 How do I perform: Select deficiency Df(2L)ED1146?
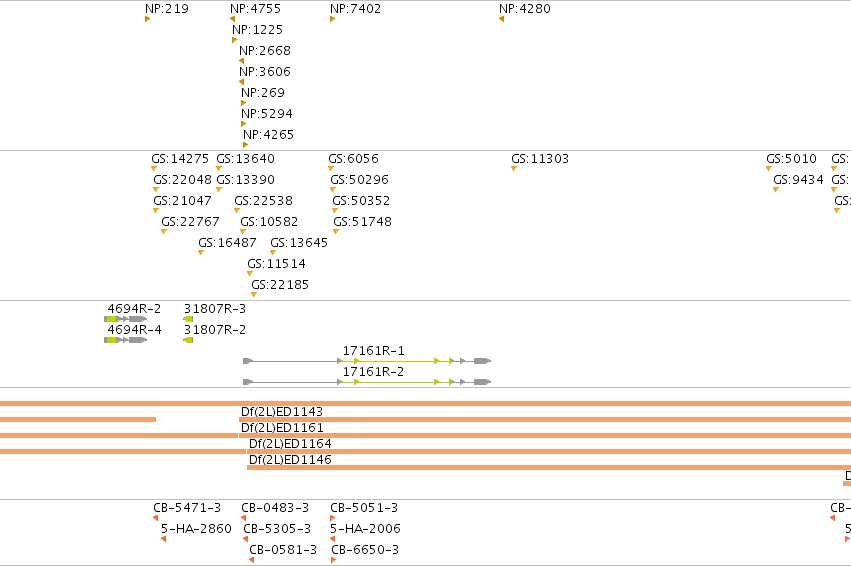point(549,467)
